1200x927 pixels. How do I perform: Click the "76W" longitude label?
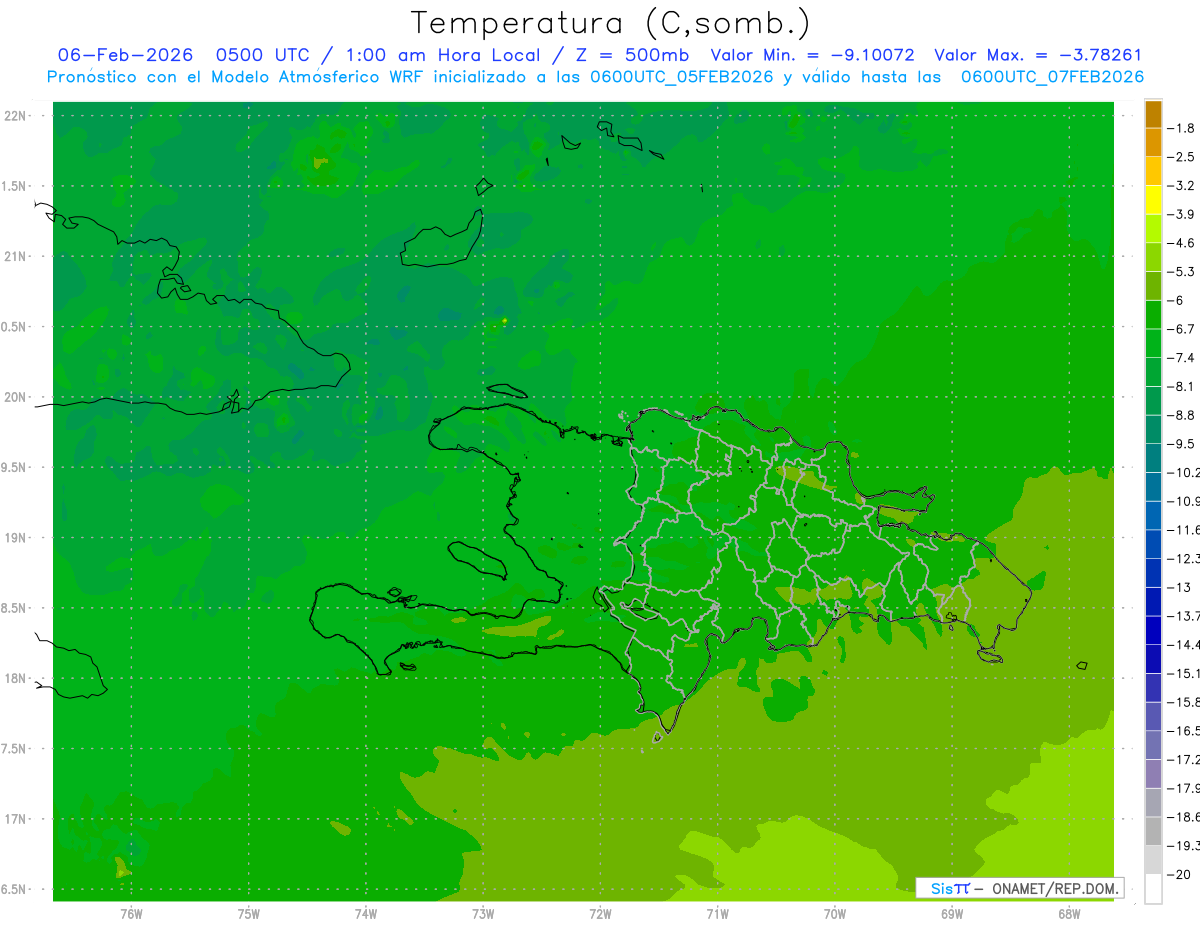pos(131,914)
